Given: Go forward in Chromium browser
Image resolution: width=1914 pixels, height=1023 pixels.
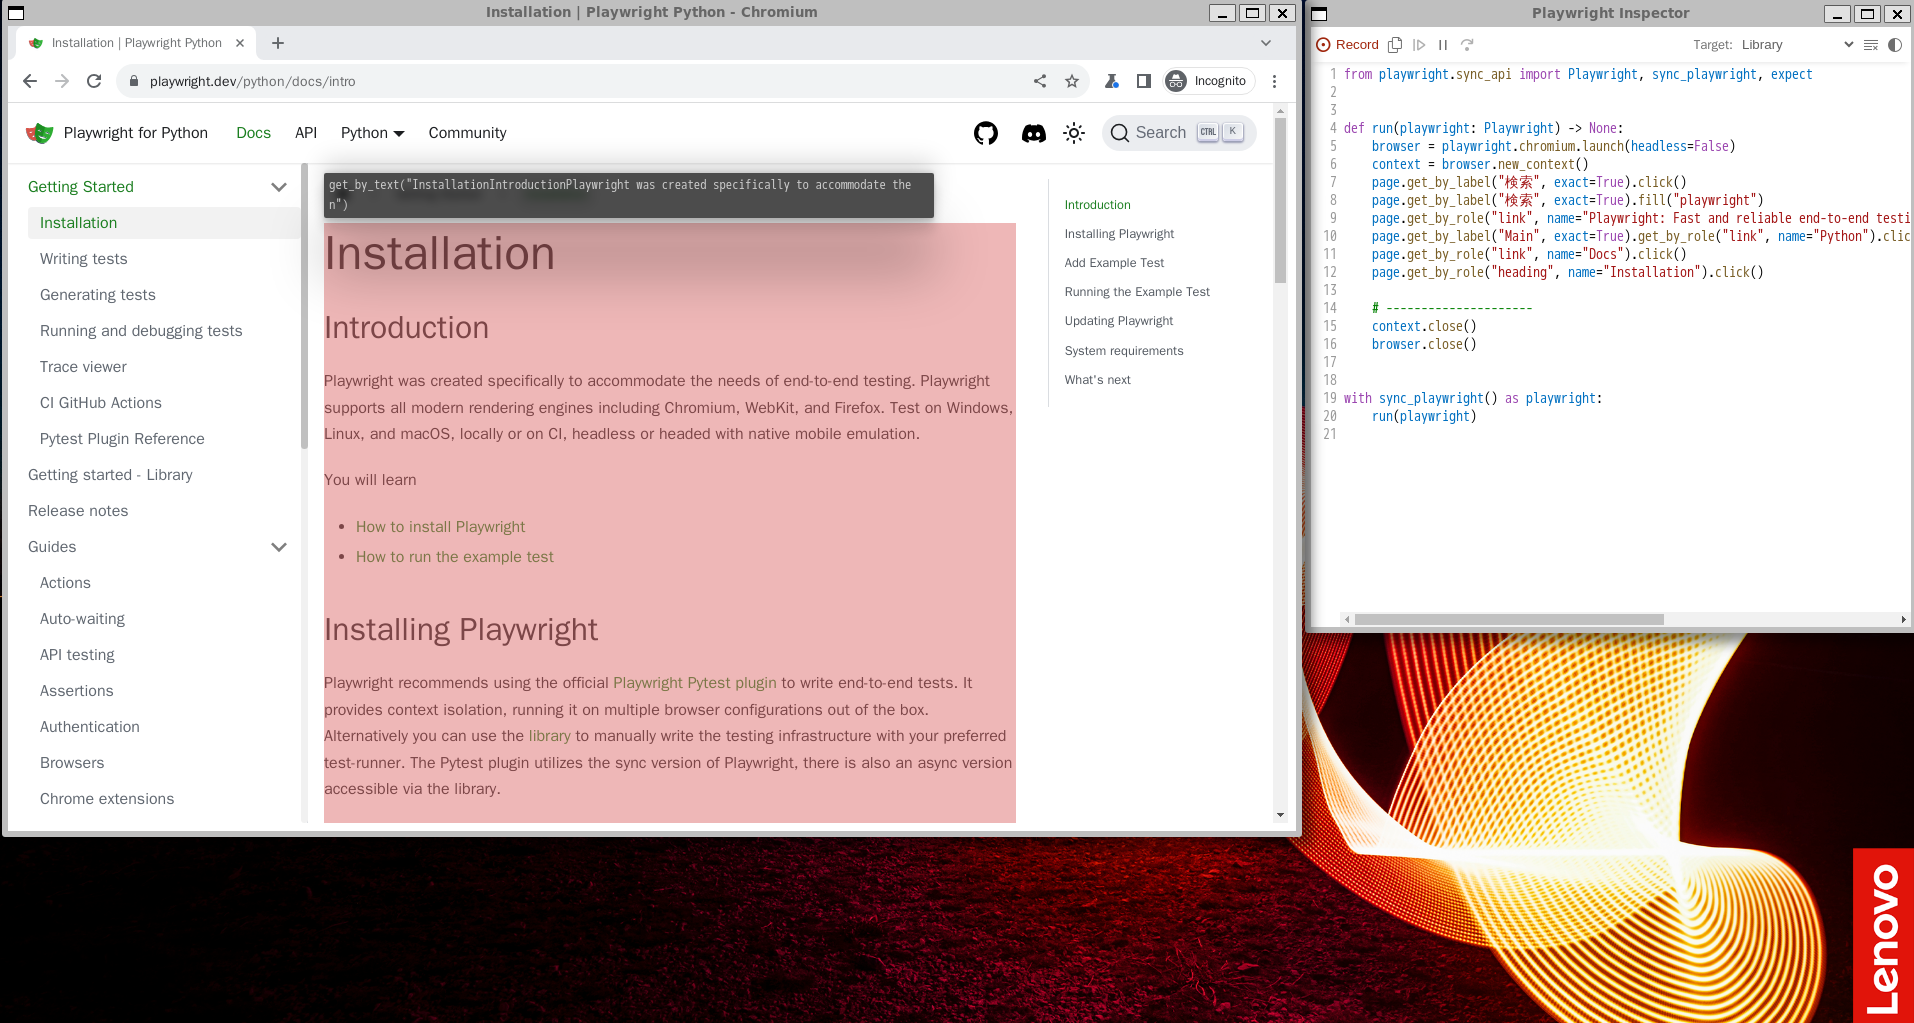Looking at the screenshot, I should pos(62,81).
